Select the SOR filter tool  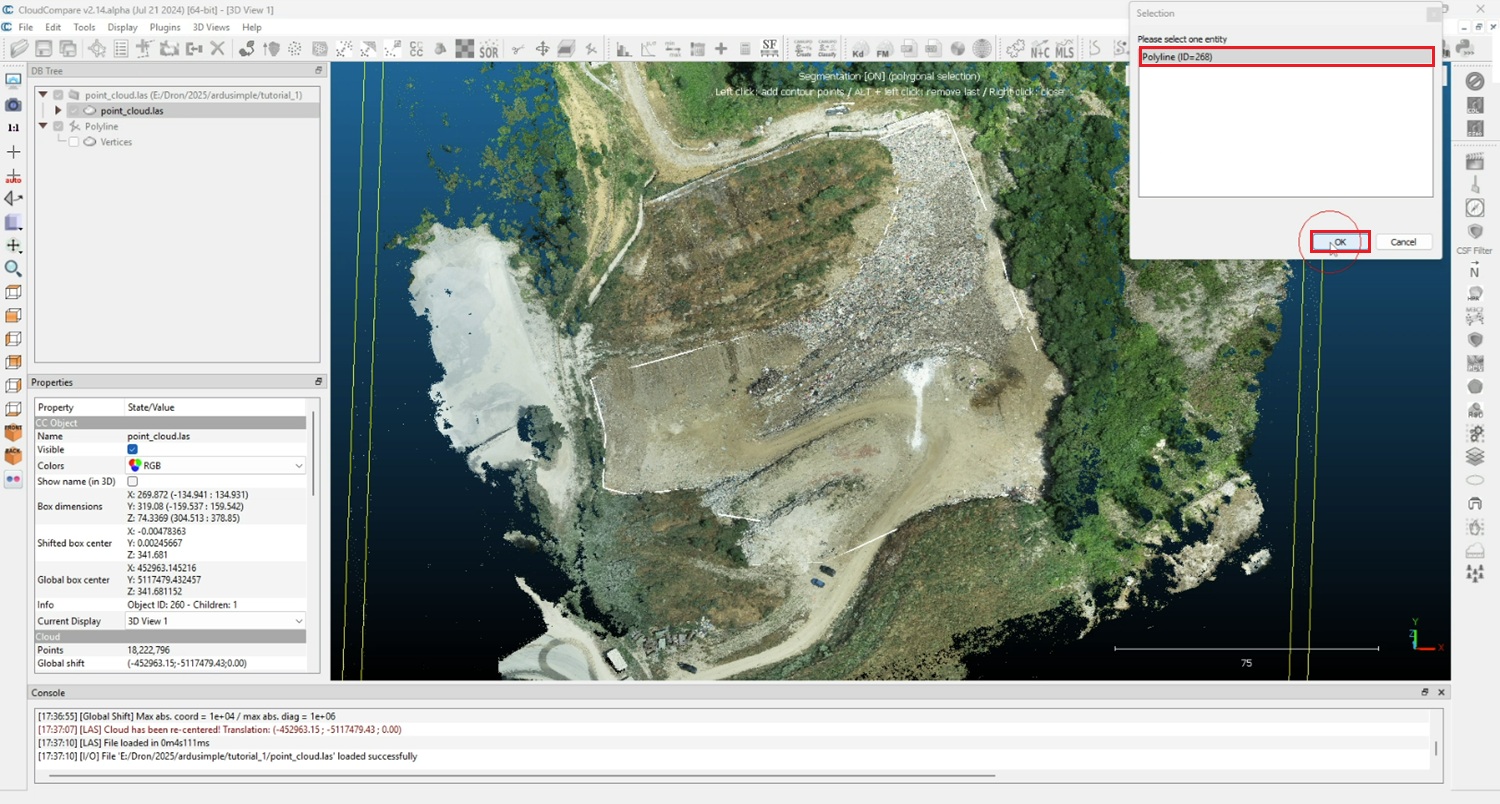[488, 48]
